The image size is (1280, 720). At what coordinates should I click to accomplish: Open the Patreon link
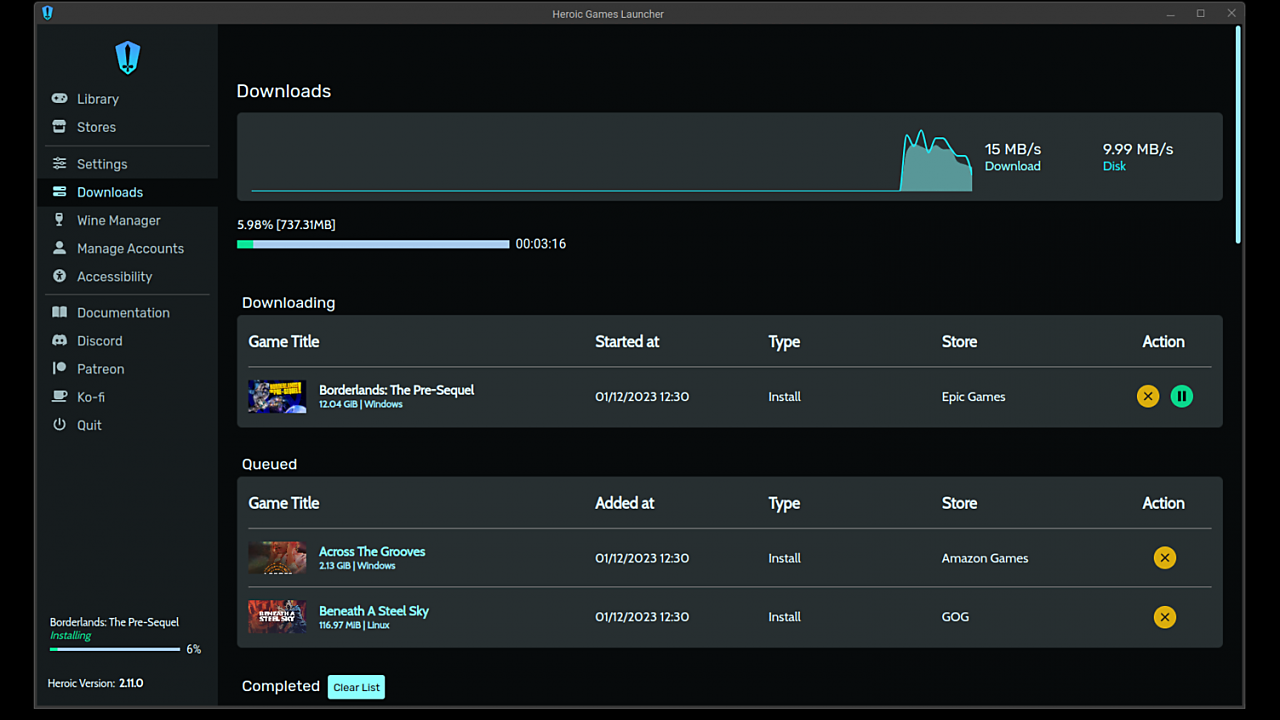tap(100, 369)
